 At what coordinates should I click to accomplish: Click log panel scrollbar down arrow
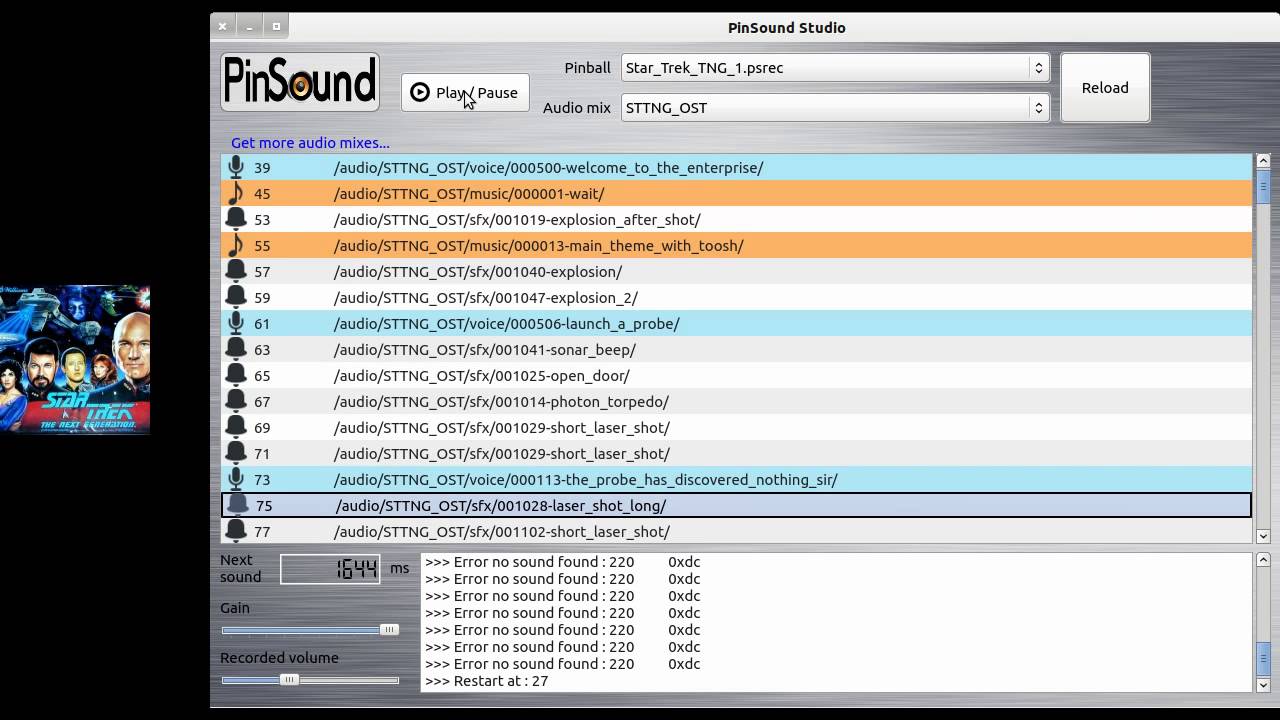pos(1263,685)
